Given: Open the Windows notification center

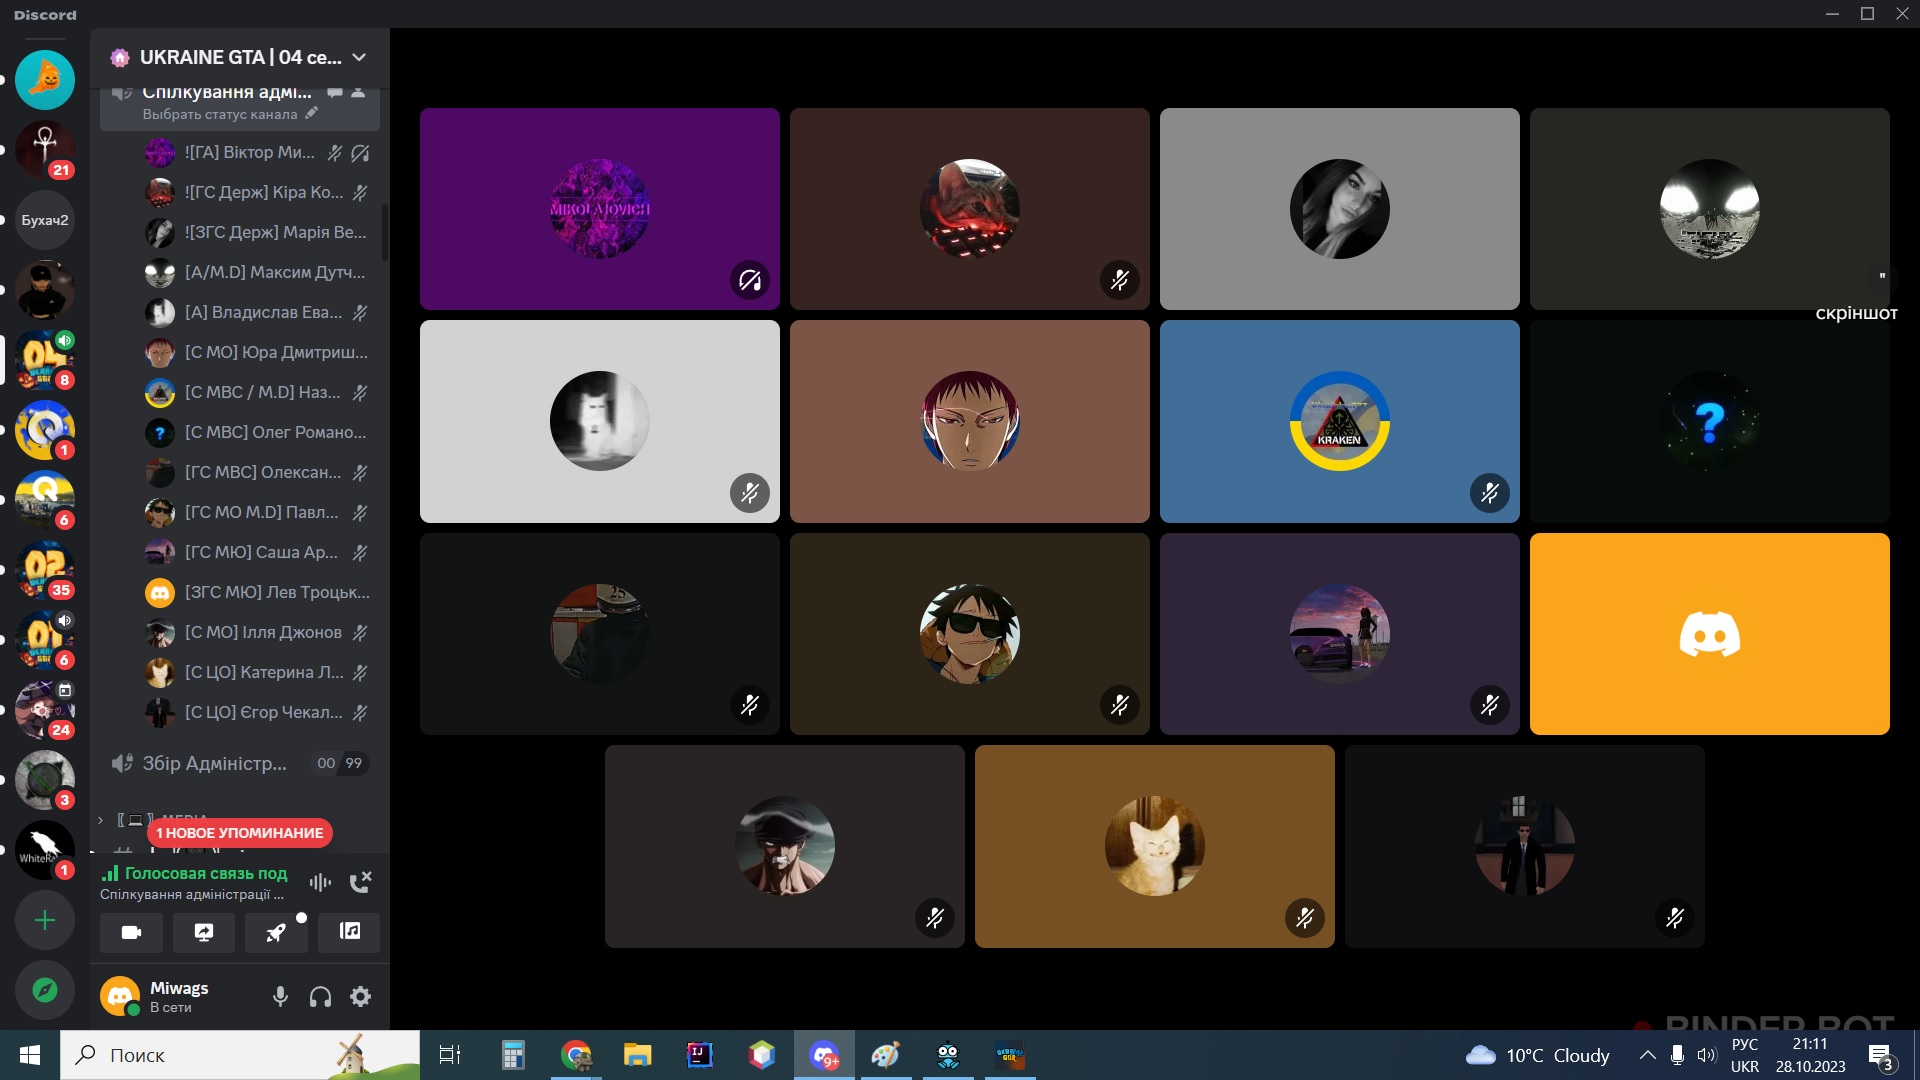Looking at the screenshot, I should (1880, 1056).
